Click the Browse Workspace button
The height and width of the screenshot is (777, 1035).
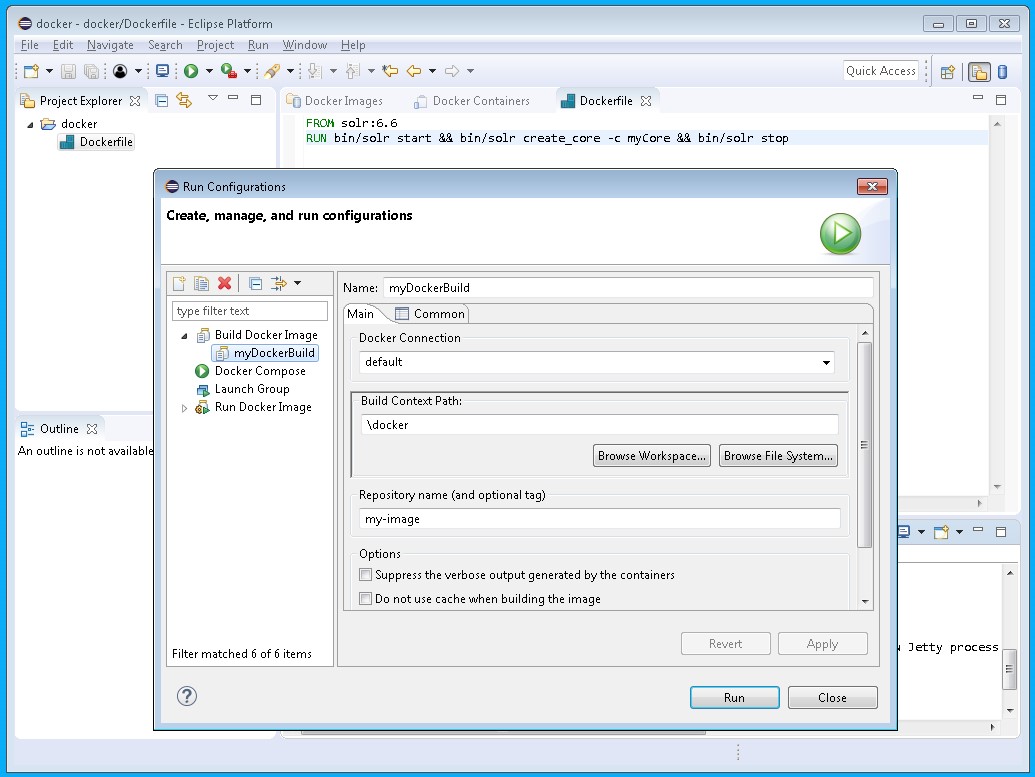point(652,456)
